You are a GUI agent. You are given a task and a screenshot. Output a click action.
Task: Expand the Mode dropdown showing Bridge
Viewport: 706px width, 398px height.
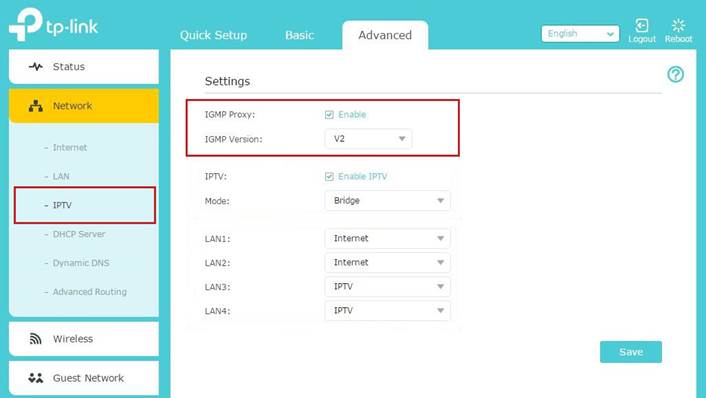(x=387, y=200)
